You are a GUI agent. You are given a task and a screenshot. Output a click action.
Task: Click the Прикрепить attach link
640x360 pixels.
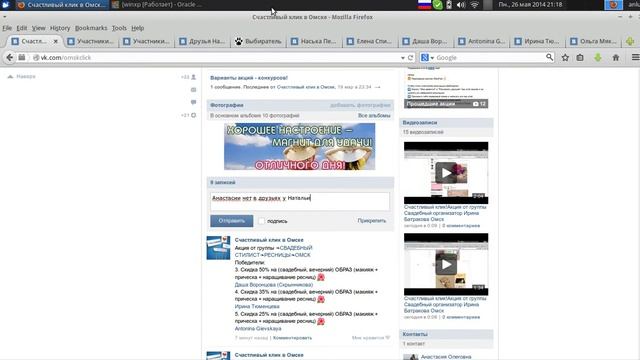[x=371, y=221]
